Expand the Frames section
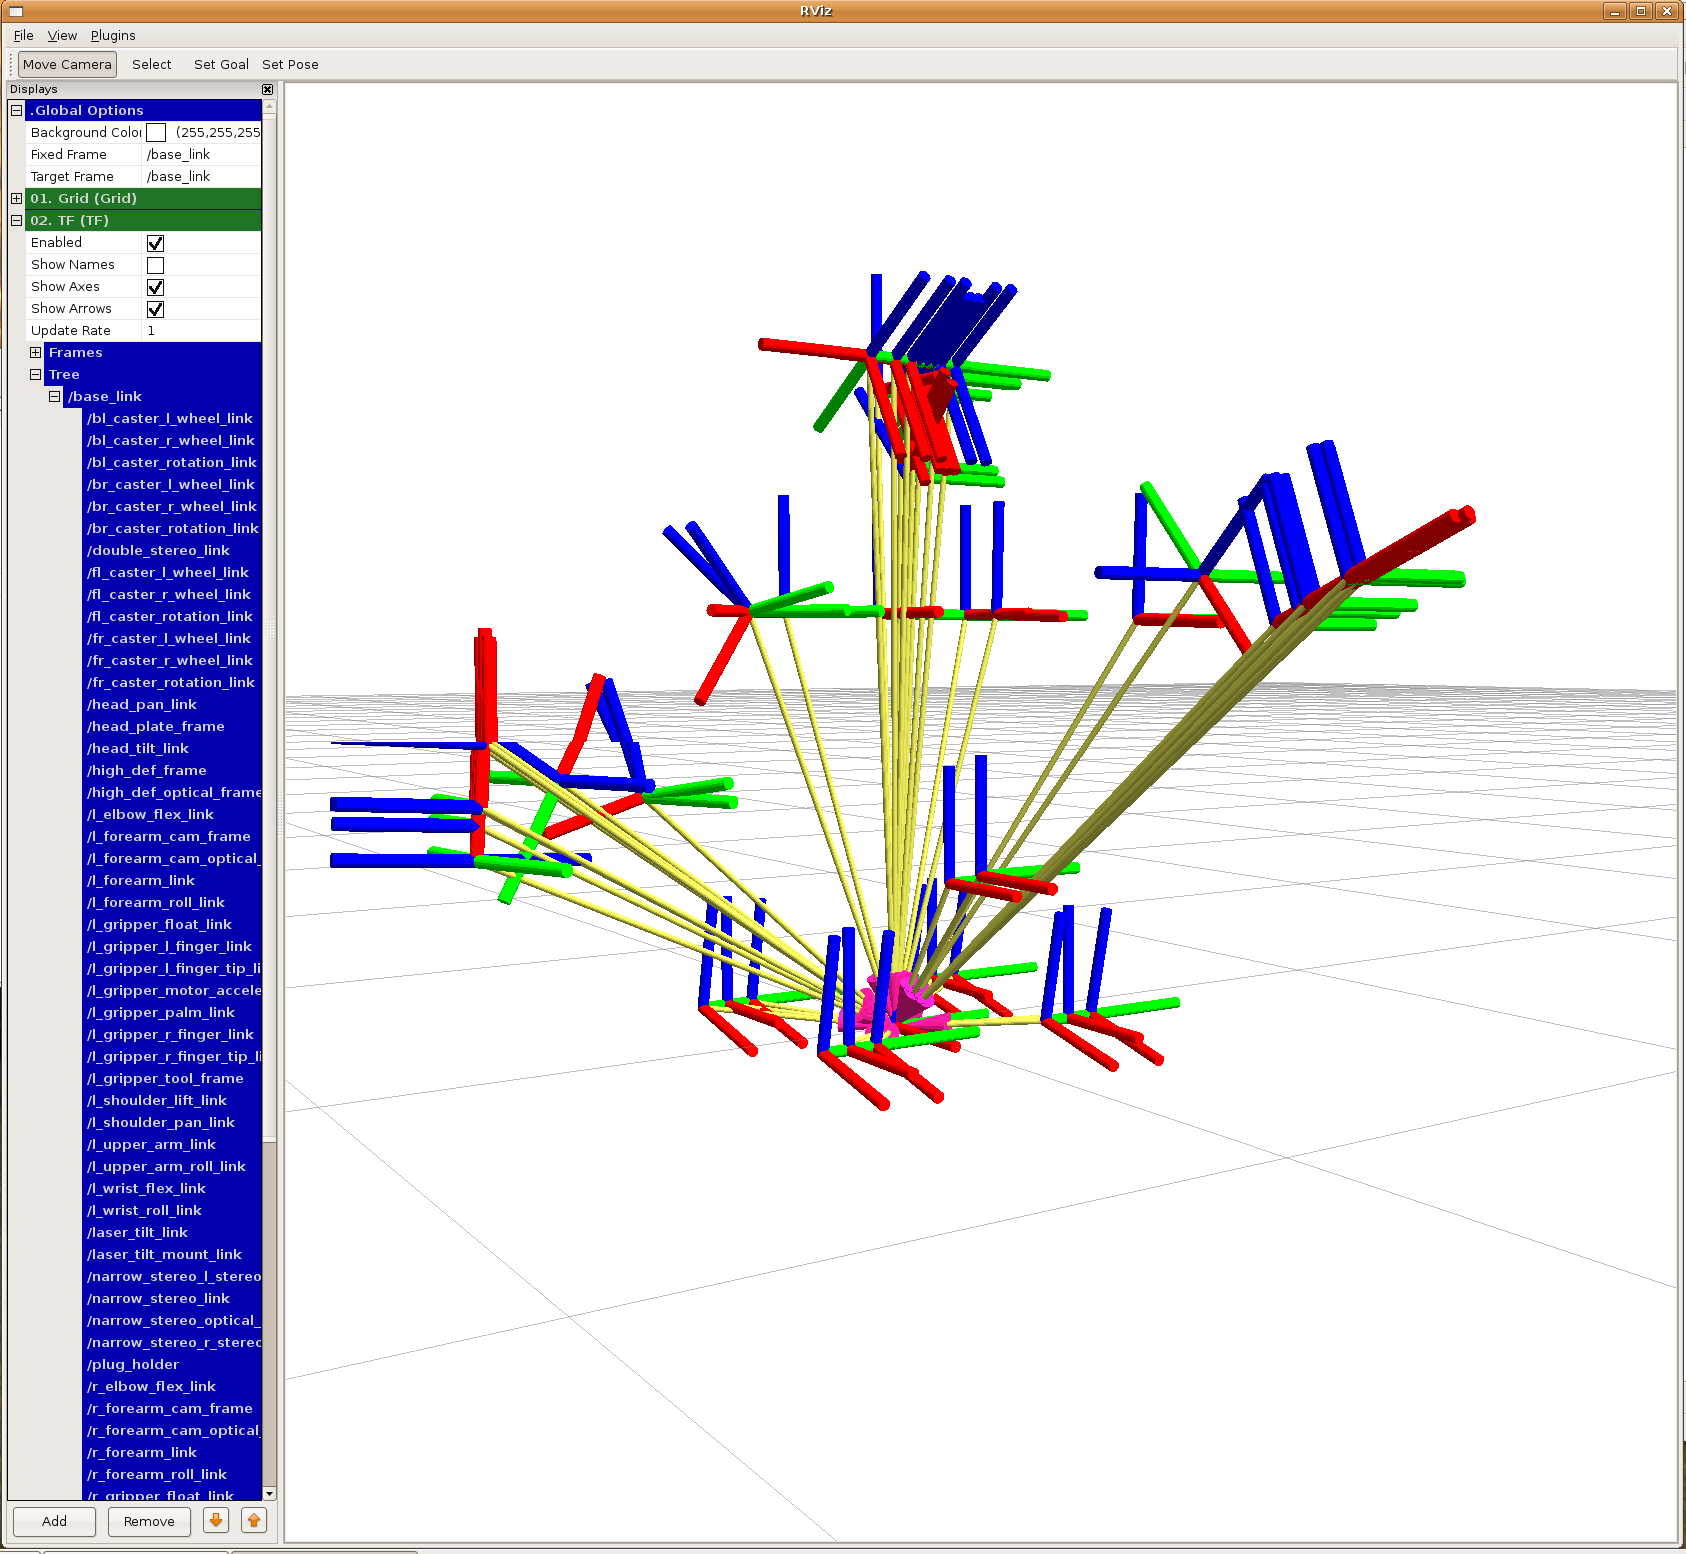The width and height of the screenshot is (1686, 1554). (35, 352)
